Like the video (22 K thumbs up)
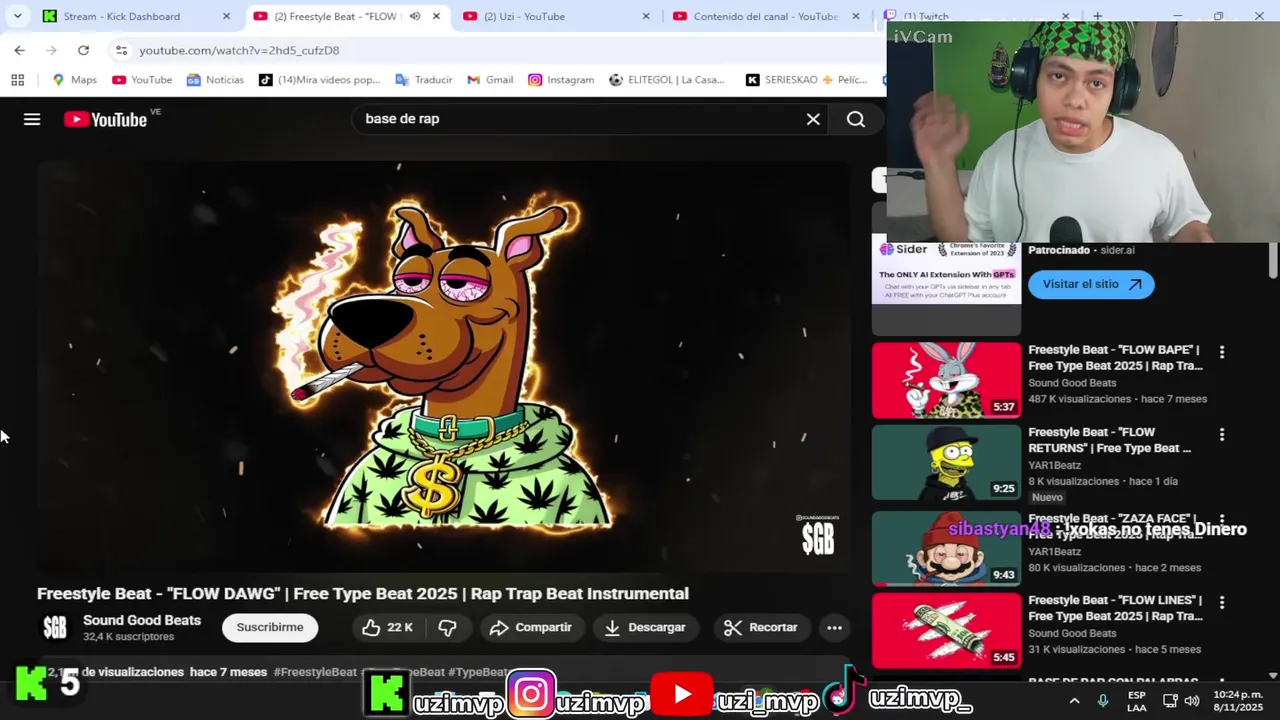This screenshot has height=720, width=1280. pos(387,627)
